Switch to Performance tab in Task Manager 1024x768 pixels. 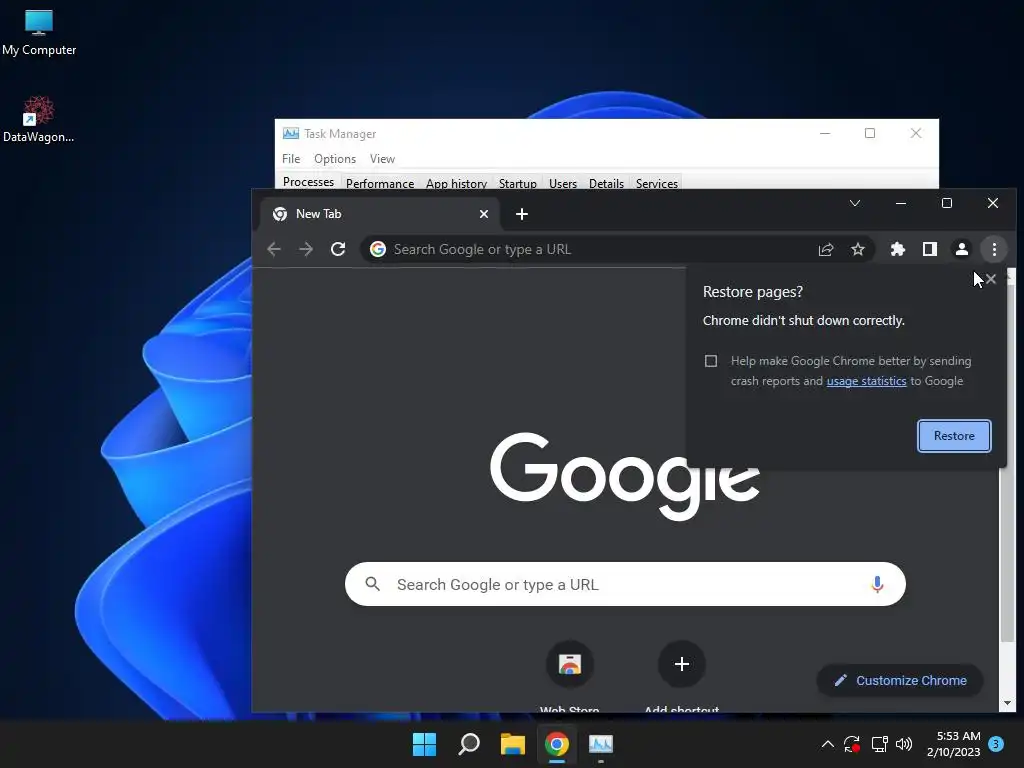(380, 183)
